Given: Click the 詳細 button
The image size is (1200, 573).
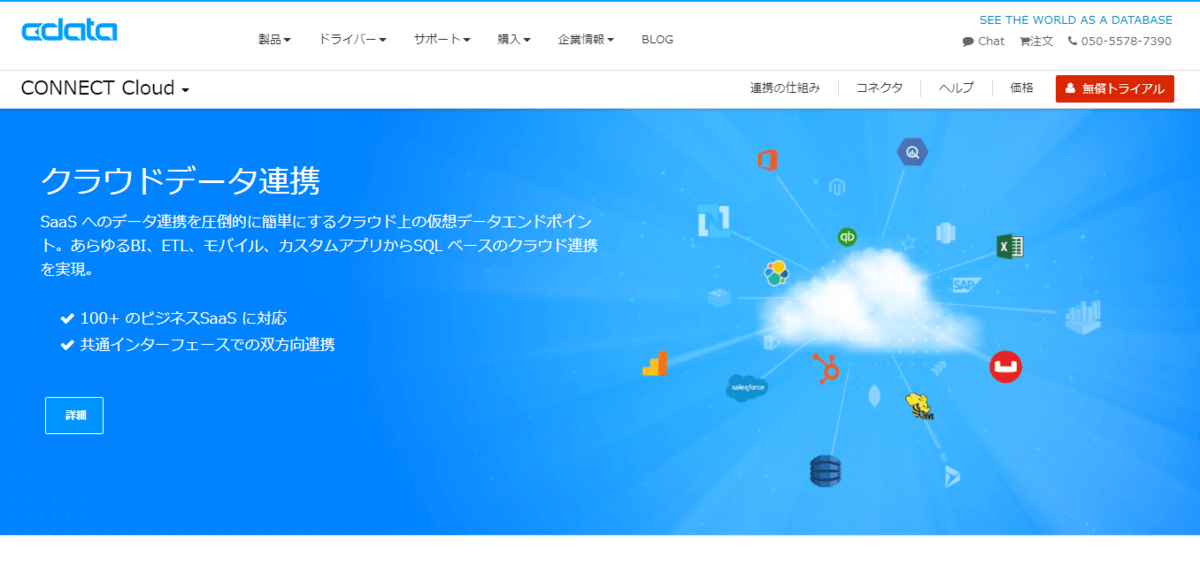Looking at the screenshot, I should [x=74, y=415].
